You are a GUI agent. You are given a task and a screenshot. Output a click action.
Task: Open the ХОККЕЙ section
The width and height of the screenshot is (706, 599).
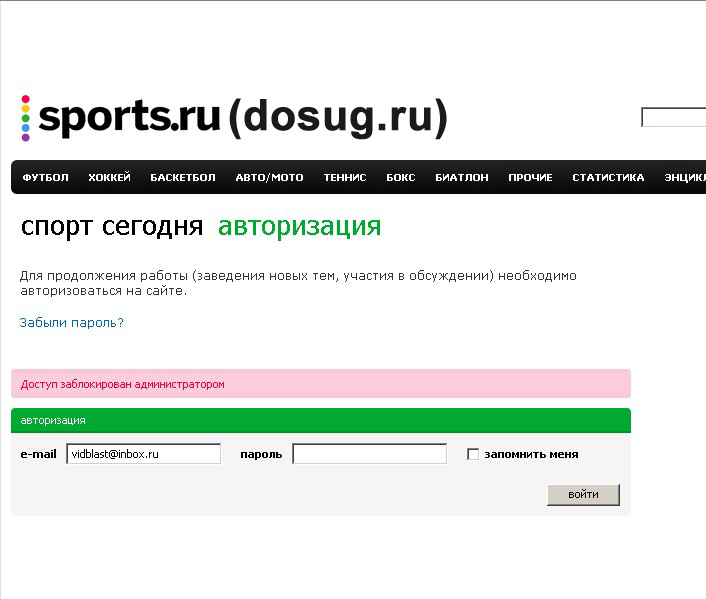109,177
